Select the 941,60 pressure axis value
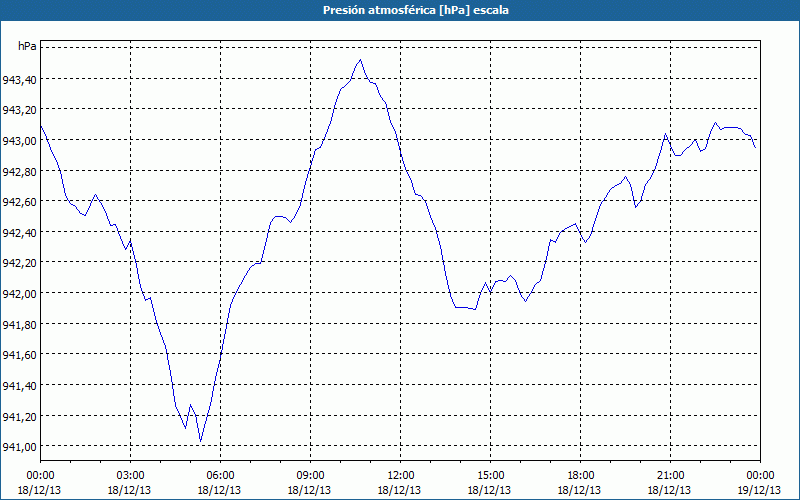 tap(19, 355)
